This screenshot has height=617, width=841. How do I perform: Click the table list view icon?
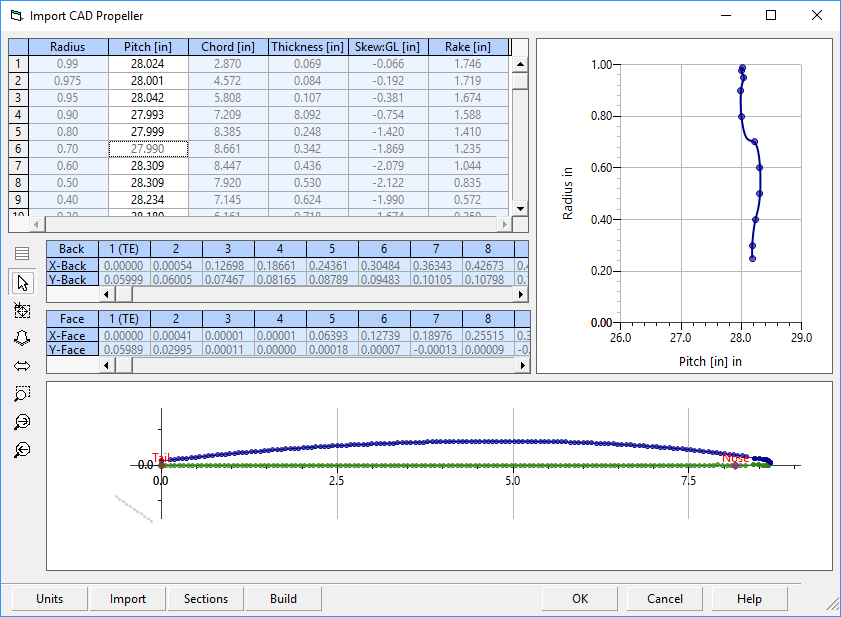click(x=22, y=253)
